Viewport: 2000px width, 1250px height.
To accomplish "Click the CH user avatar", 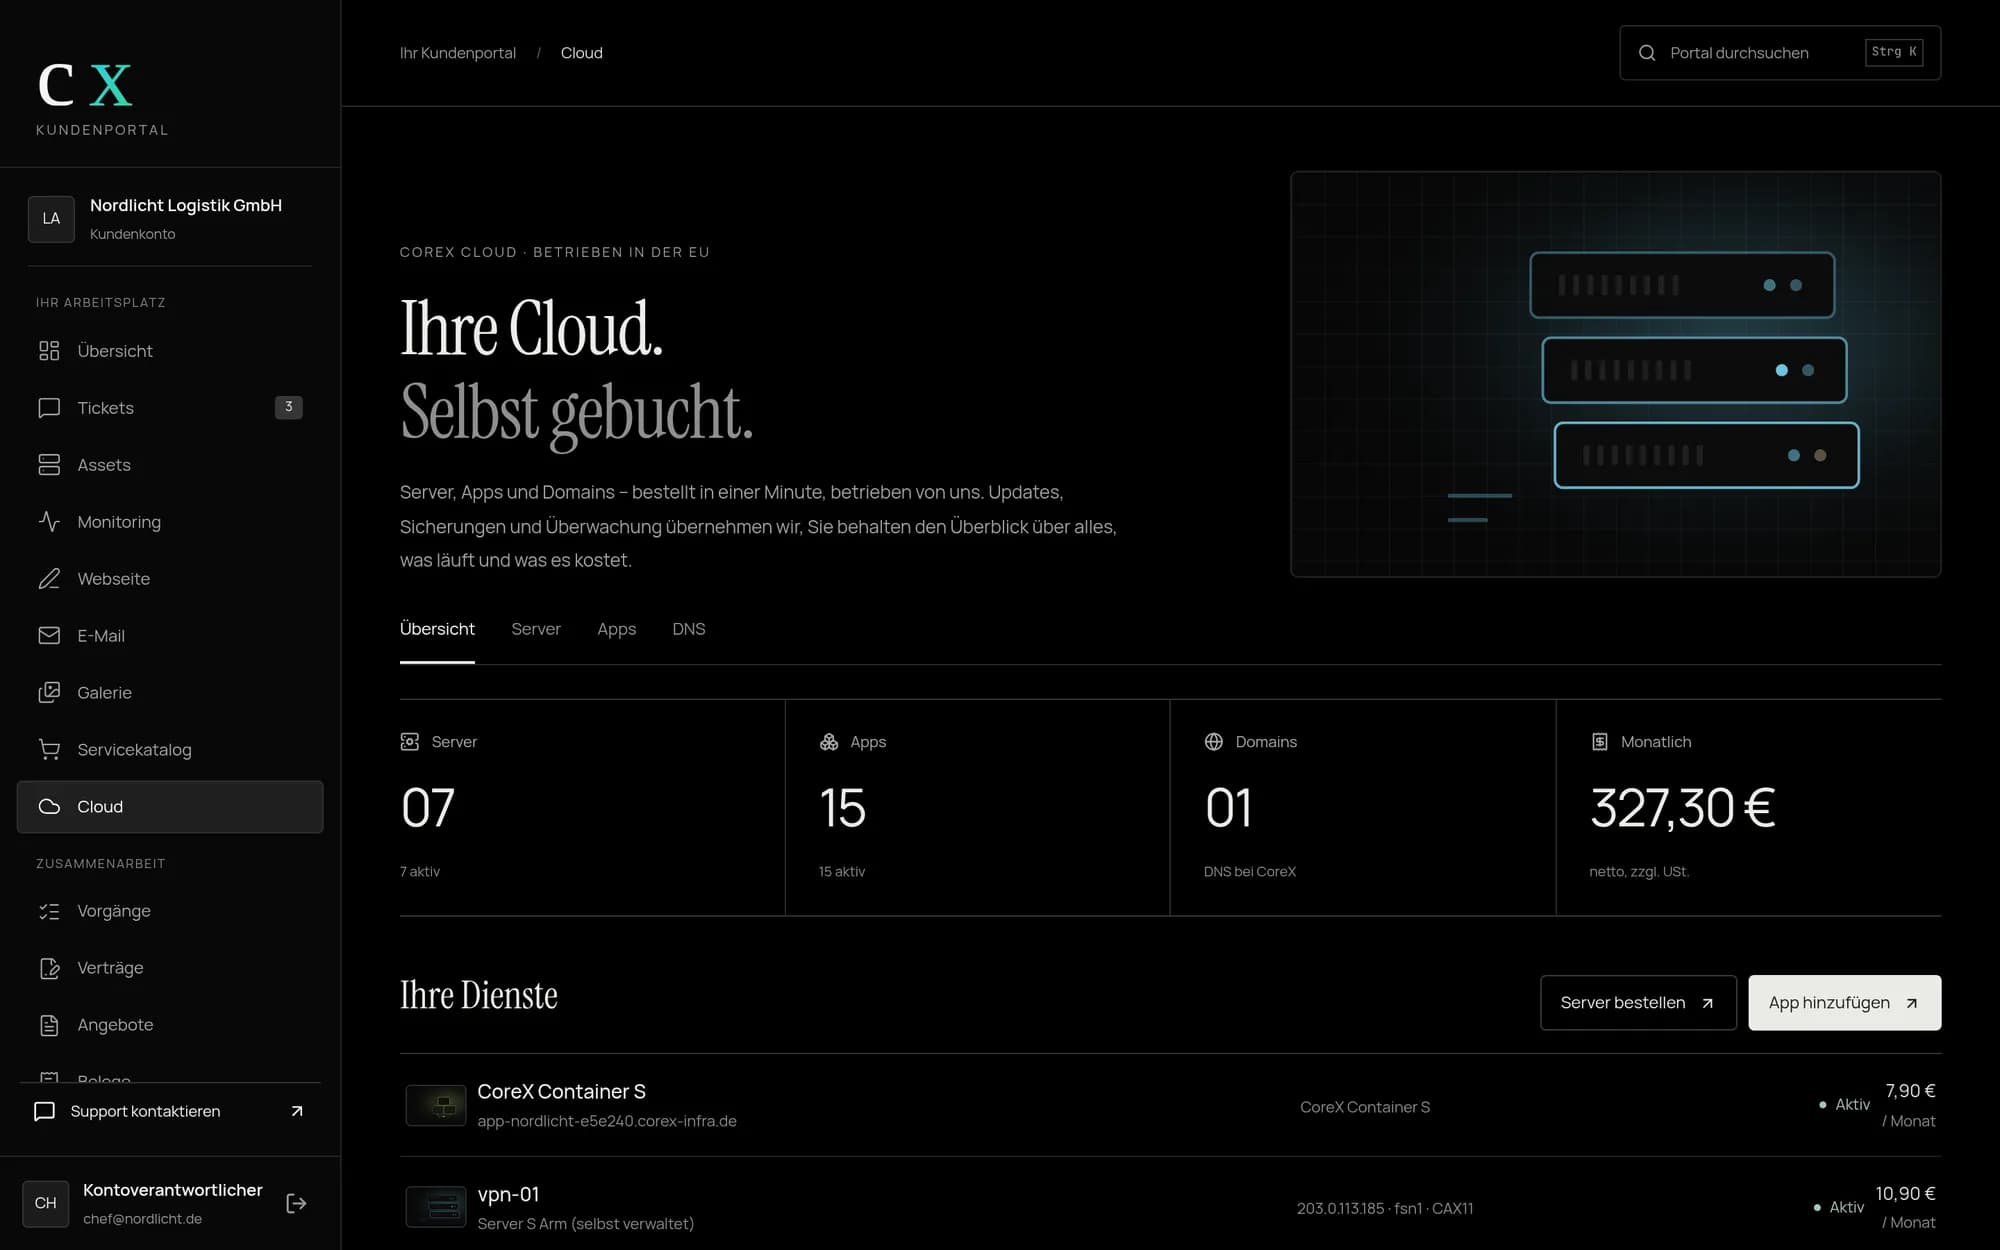I will pyautogui.click(x=46, y=1203).
